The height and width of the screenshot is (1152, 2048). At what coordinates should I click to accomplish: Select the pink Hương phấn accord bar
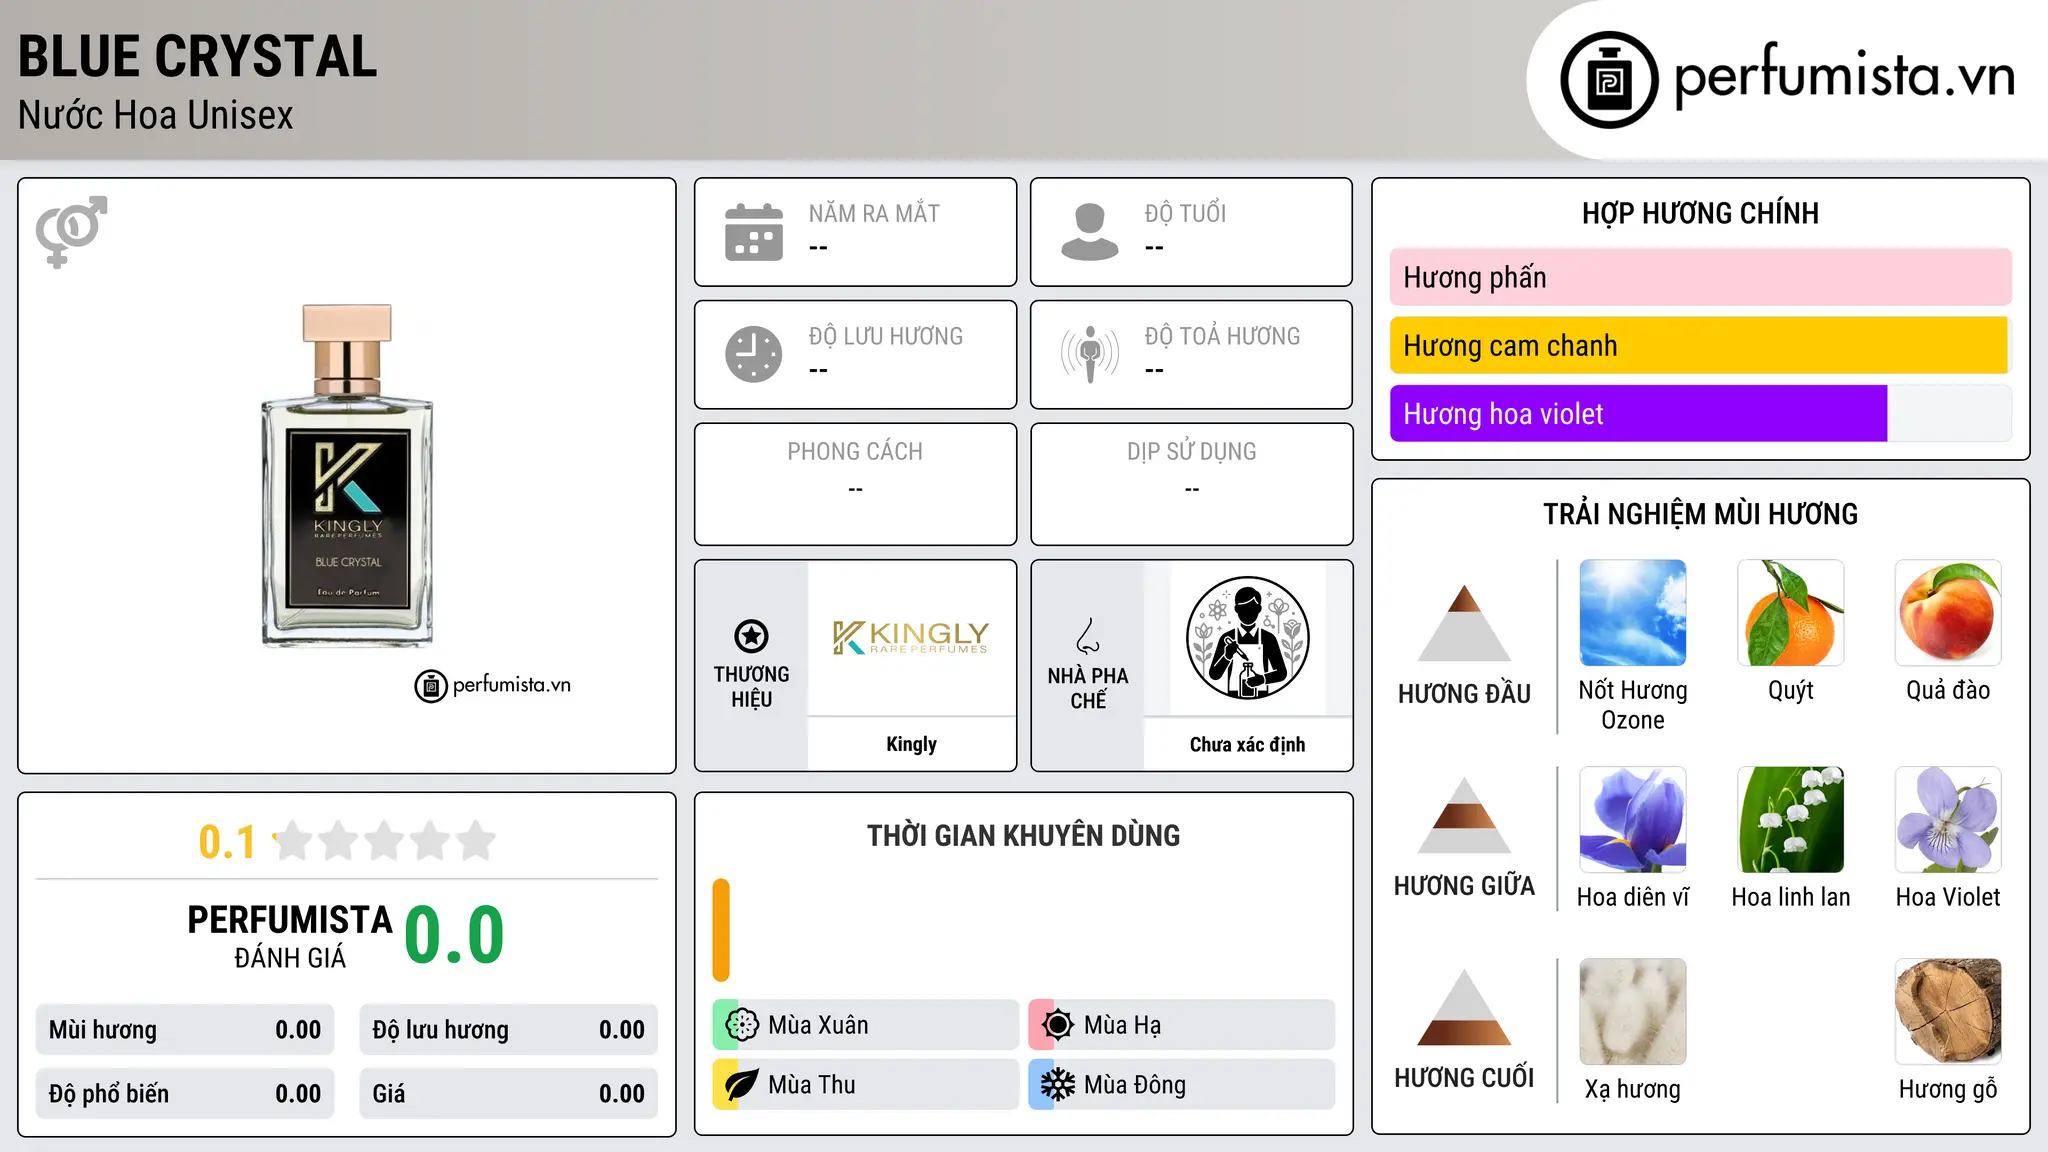(x=1700, y=277)
